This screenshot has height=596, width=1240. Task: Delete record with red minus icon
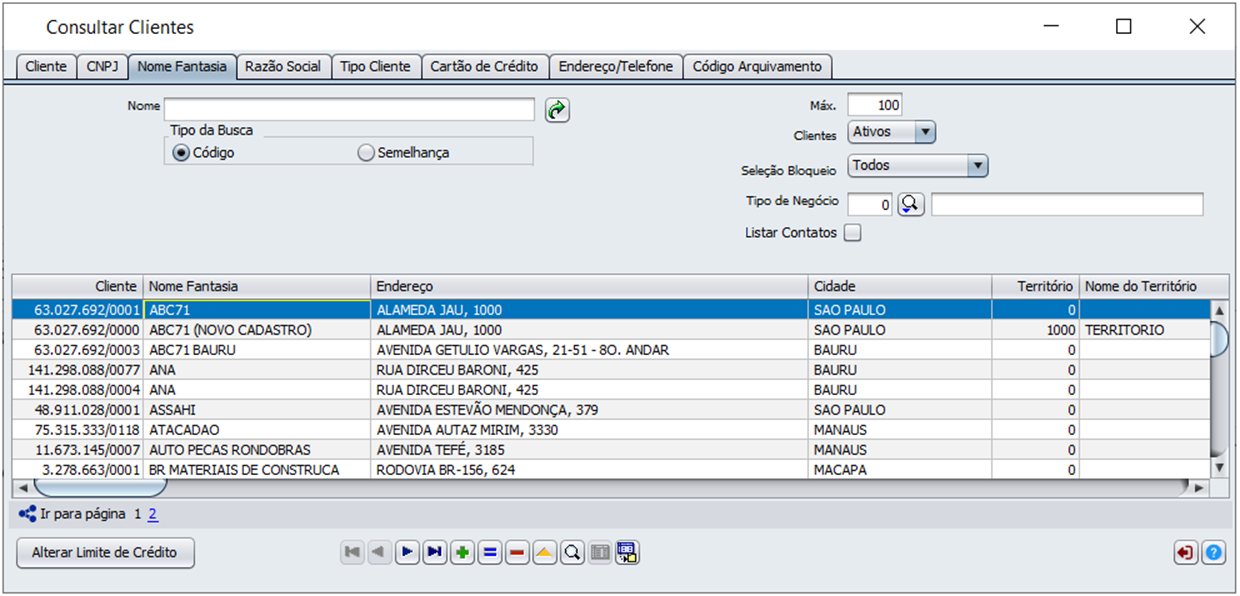coord(517,552)
